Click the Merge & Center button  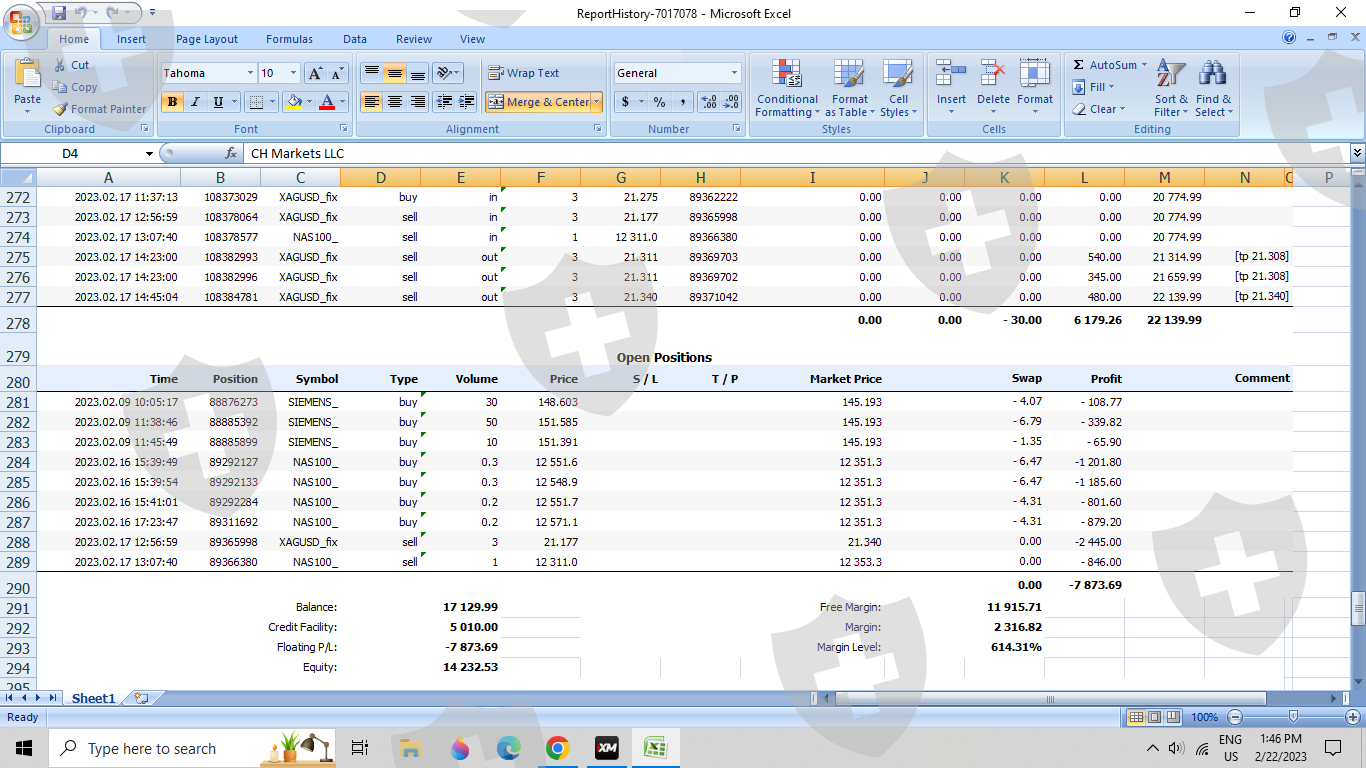[539, 102]
